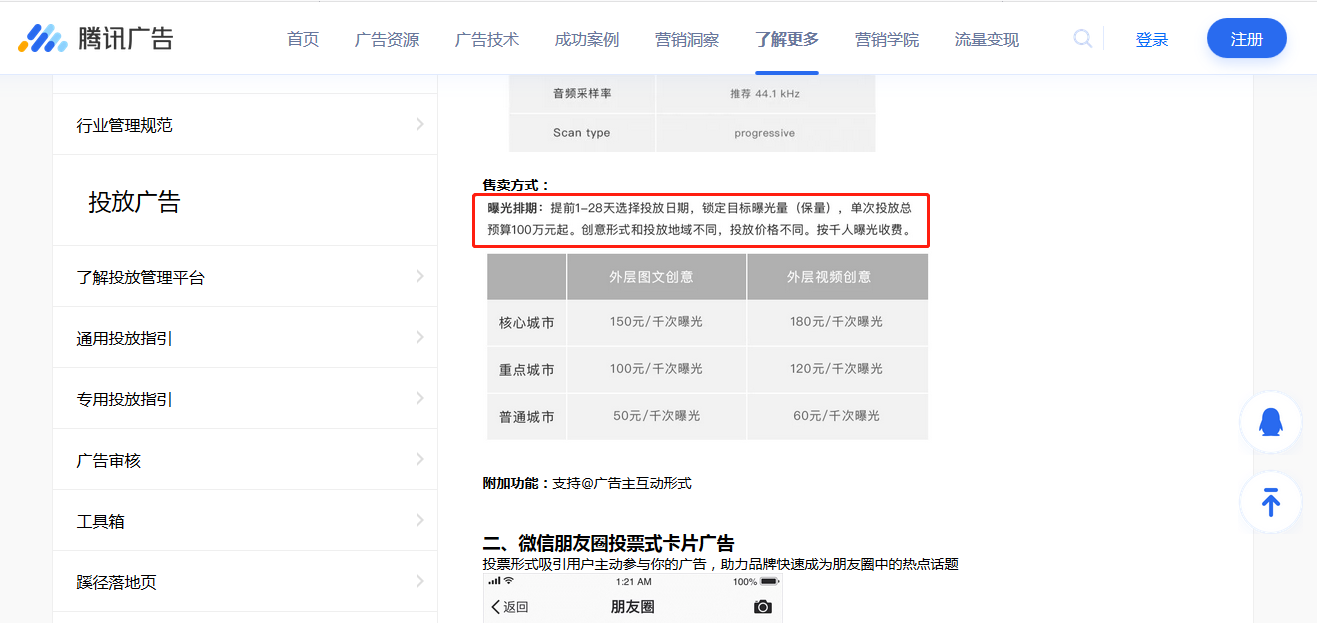
Task: Click the Scan type table cell
Action: [582, 132]
